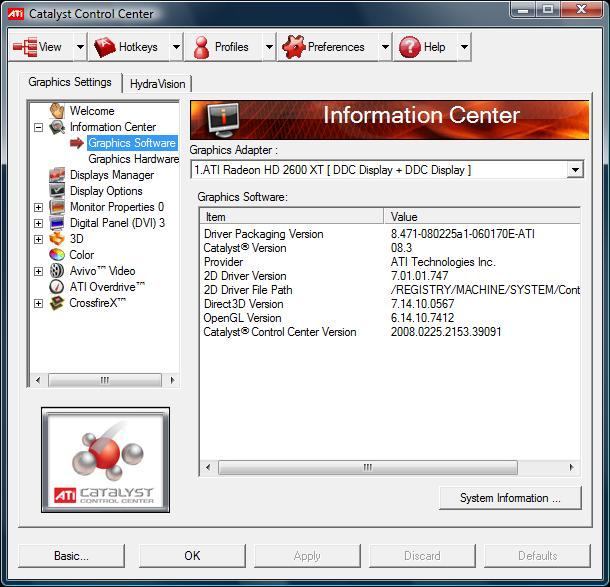Click the 3D cube icon
Screen dimensions: 610x587
57,238
